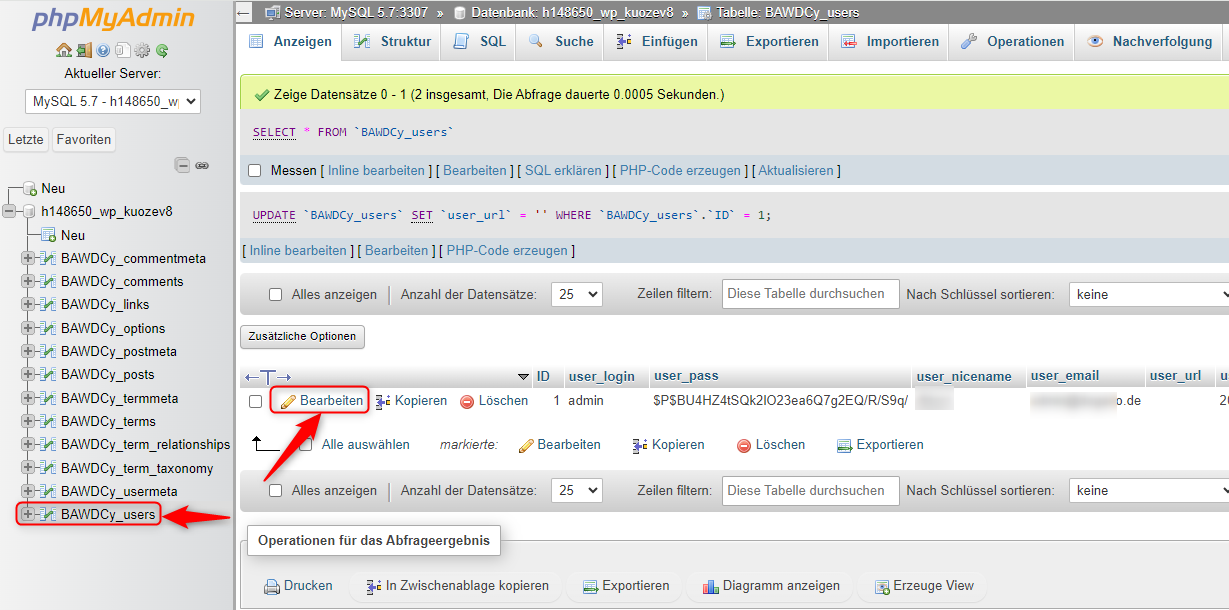Click the pencil icon of row Bearbeiten
Image resolution: width=1229 pixels, height=610 pixels.
pyautogui.click(x=288, y=401)
